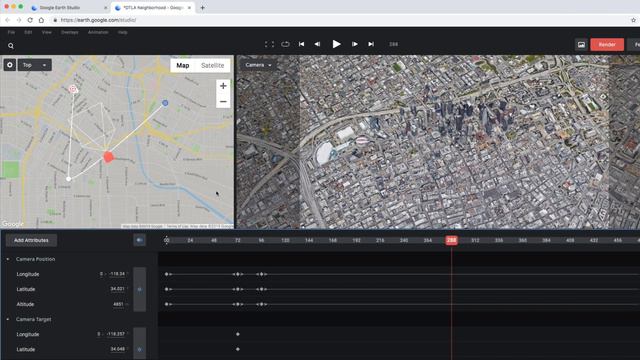Switch to the Google Earth Studio tab
This screenshot has height=360, width=640.
[x=69, y=8]
